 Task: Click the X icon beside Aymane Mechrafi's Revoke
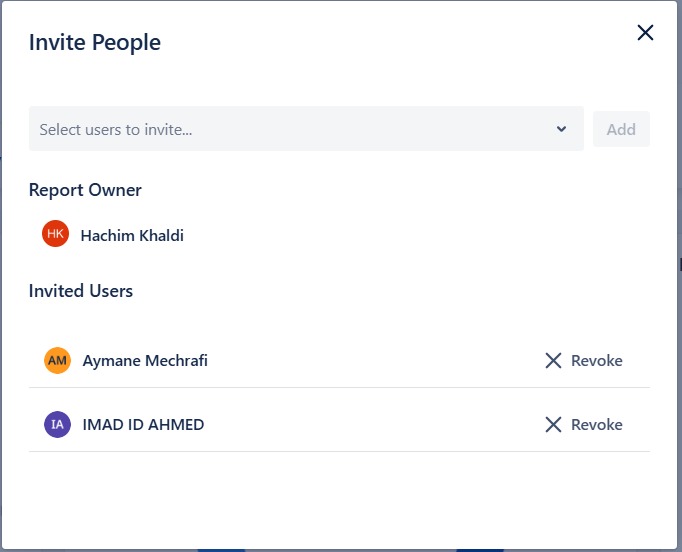tap(553, 361)
